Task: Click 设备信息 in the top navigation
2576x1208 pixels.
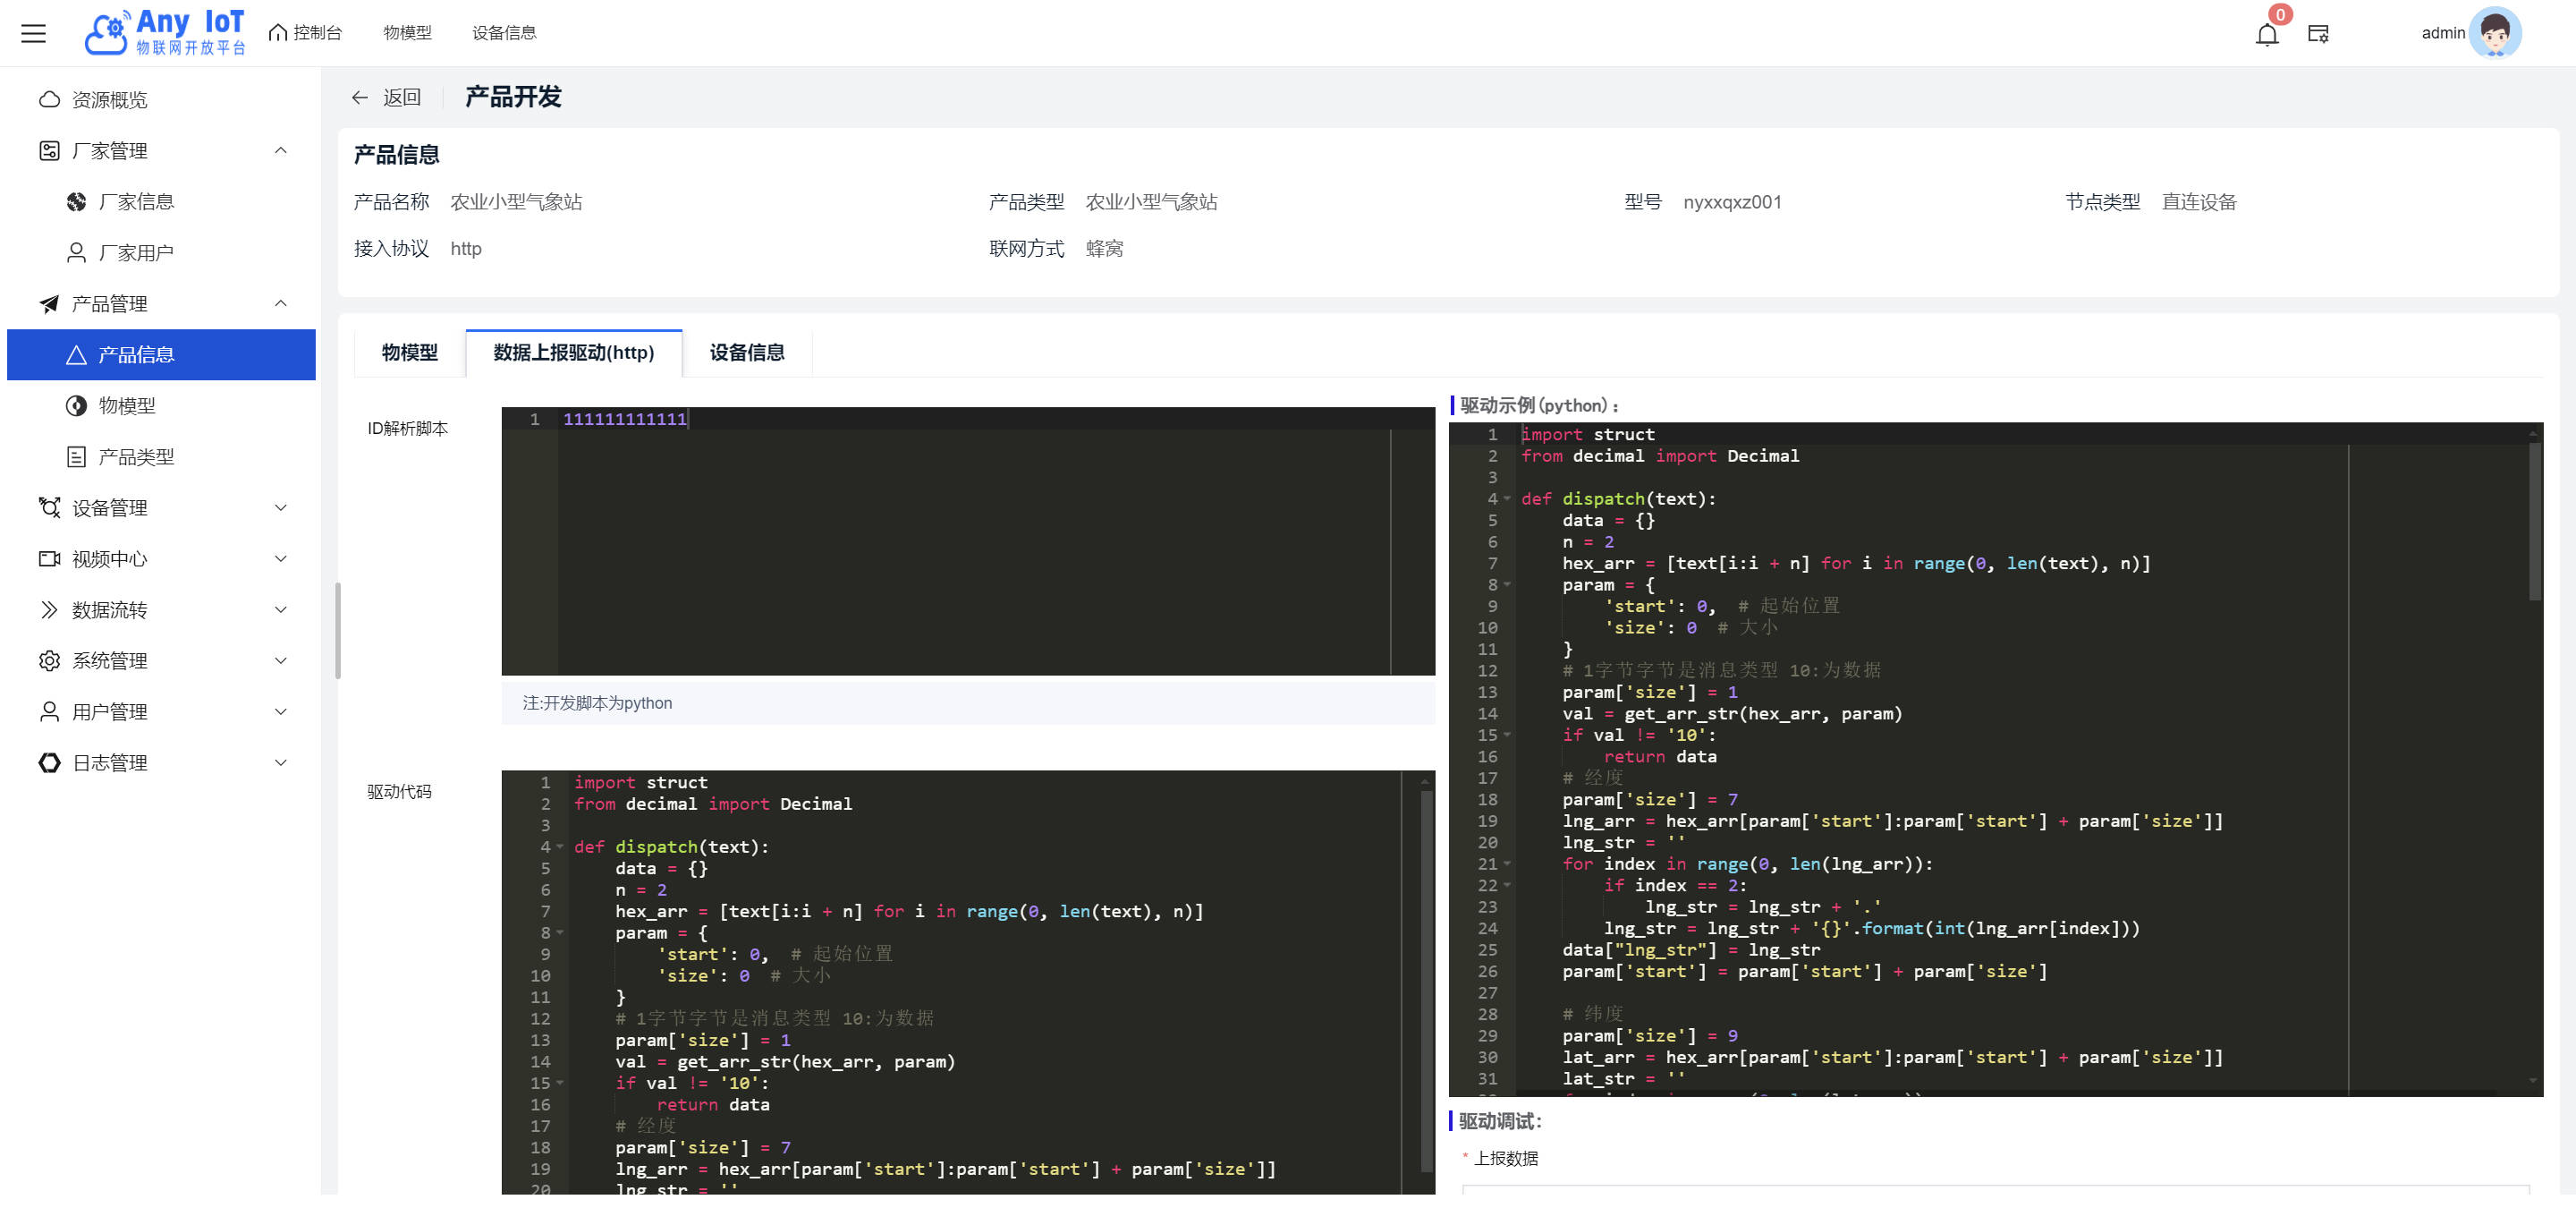Action: click(503, 33)
